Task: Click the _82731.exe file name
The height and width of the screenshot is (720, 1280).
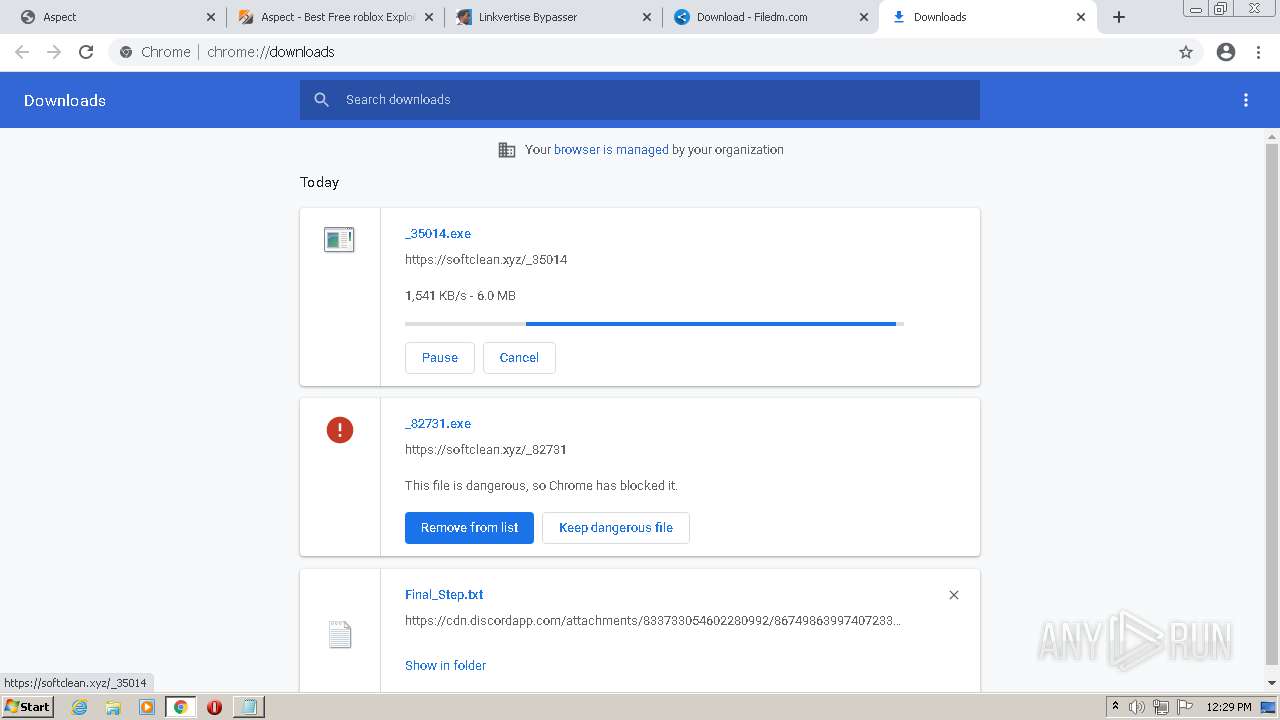Action: pos(438,424)
